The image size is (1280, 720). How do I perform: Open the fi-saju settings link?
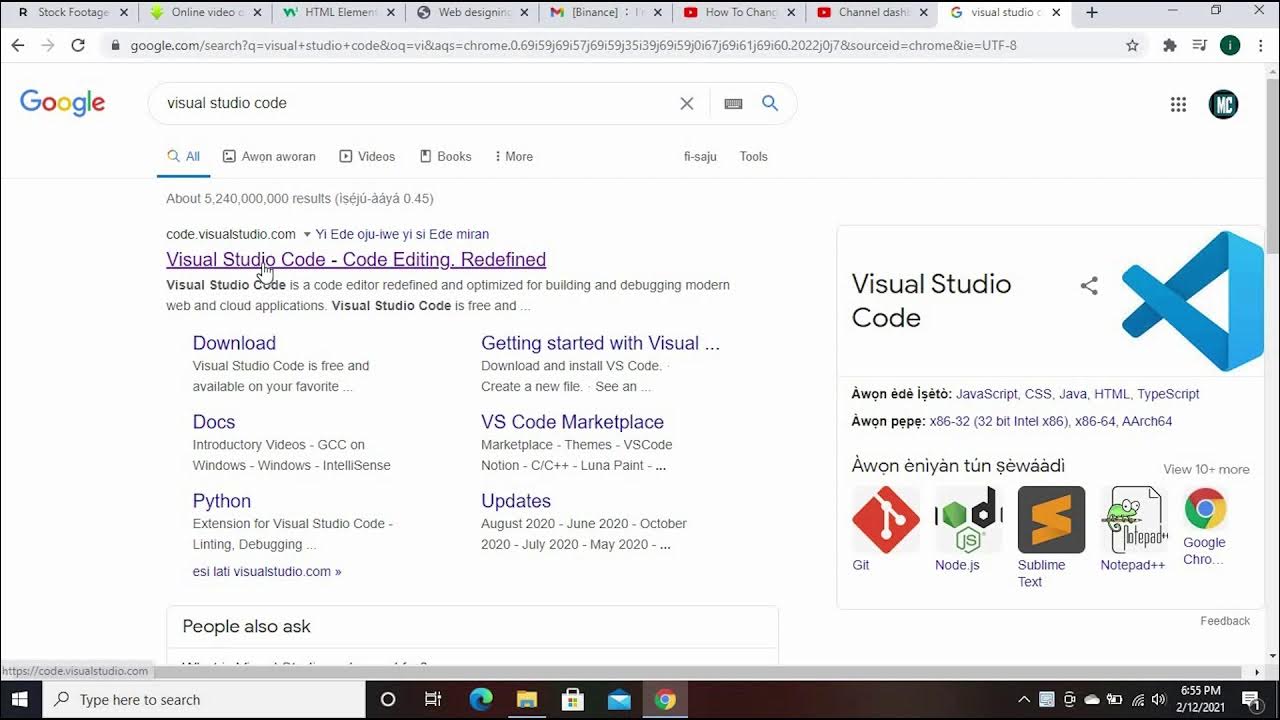pos(700,156)
